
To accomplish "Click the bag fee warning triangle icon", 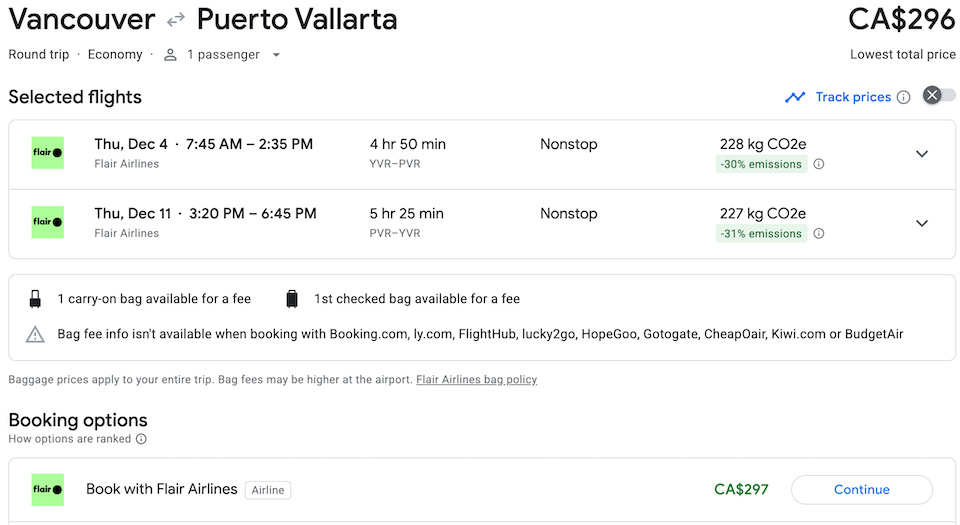I will click(x=36, y=334).
